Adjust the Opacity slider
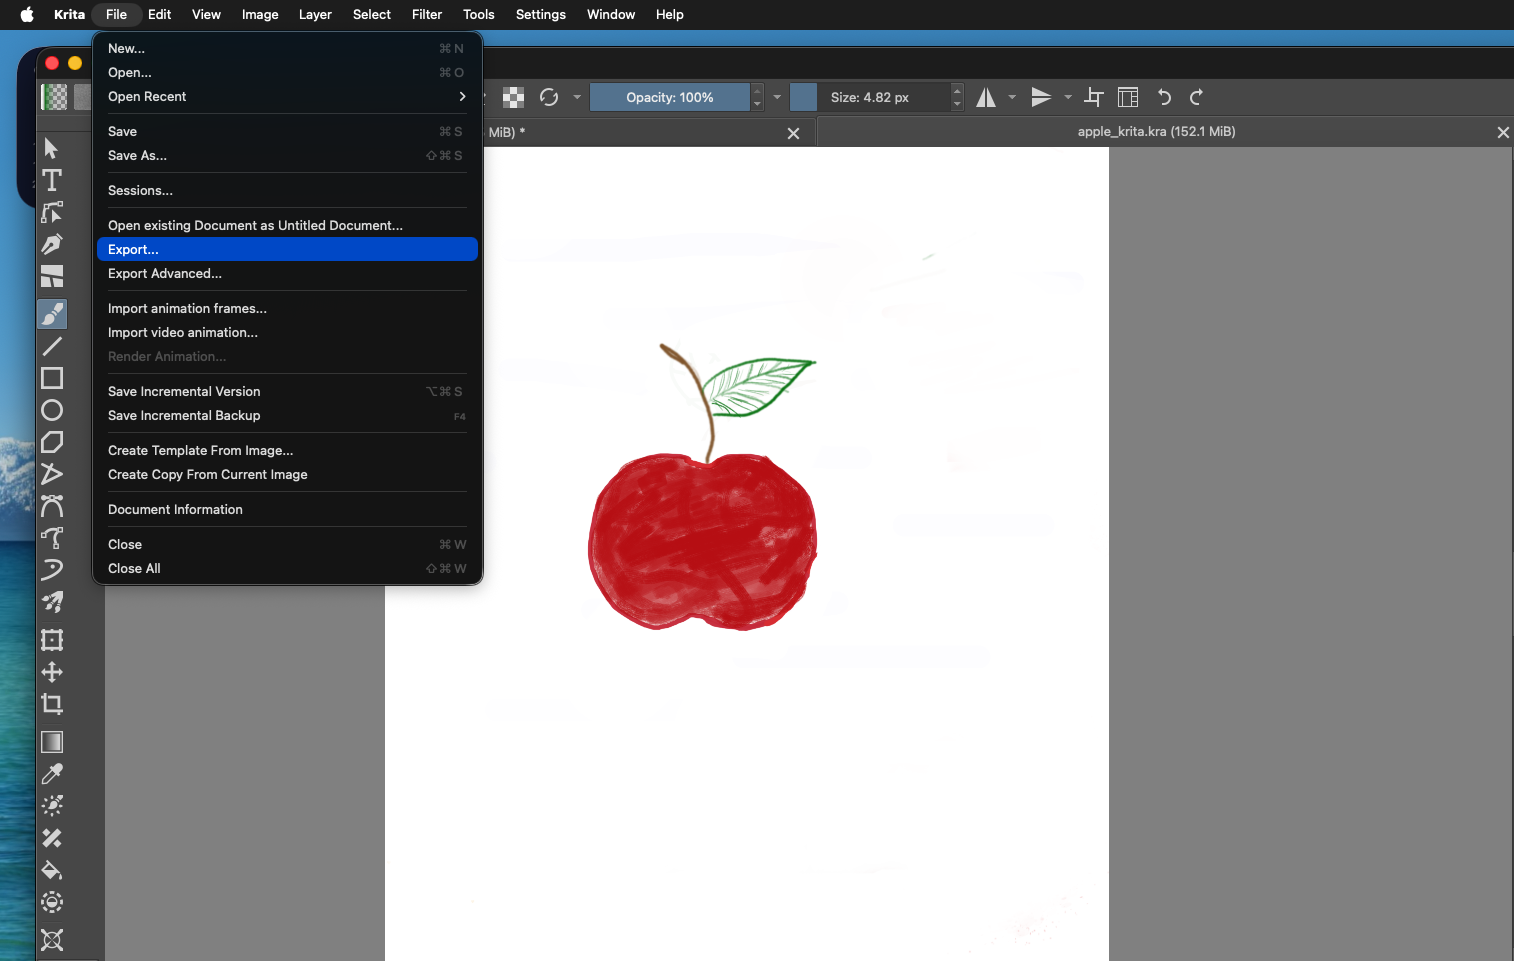The height and width of the screenshot is (961, 1514). pyautogui.click(x=670, y=97)
